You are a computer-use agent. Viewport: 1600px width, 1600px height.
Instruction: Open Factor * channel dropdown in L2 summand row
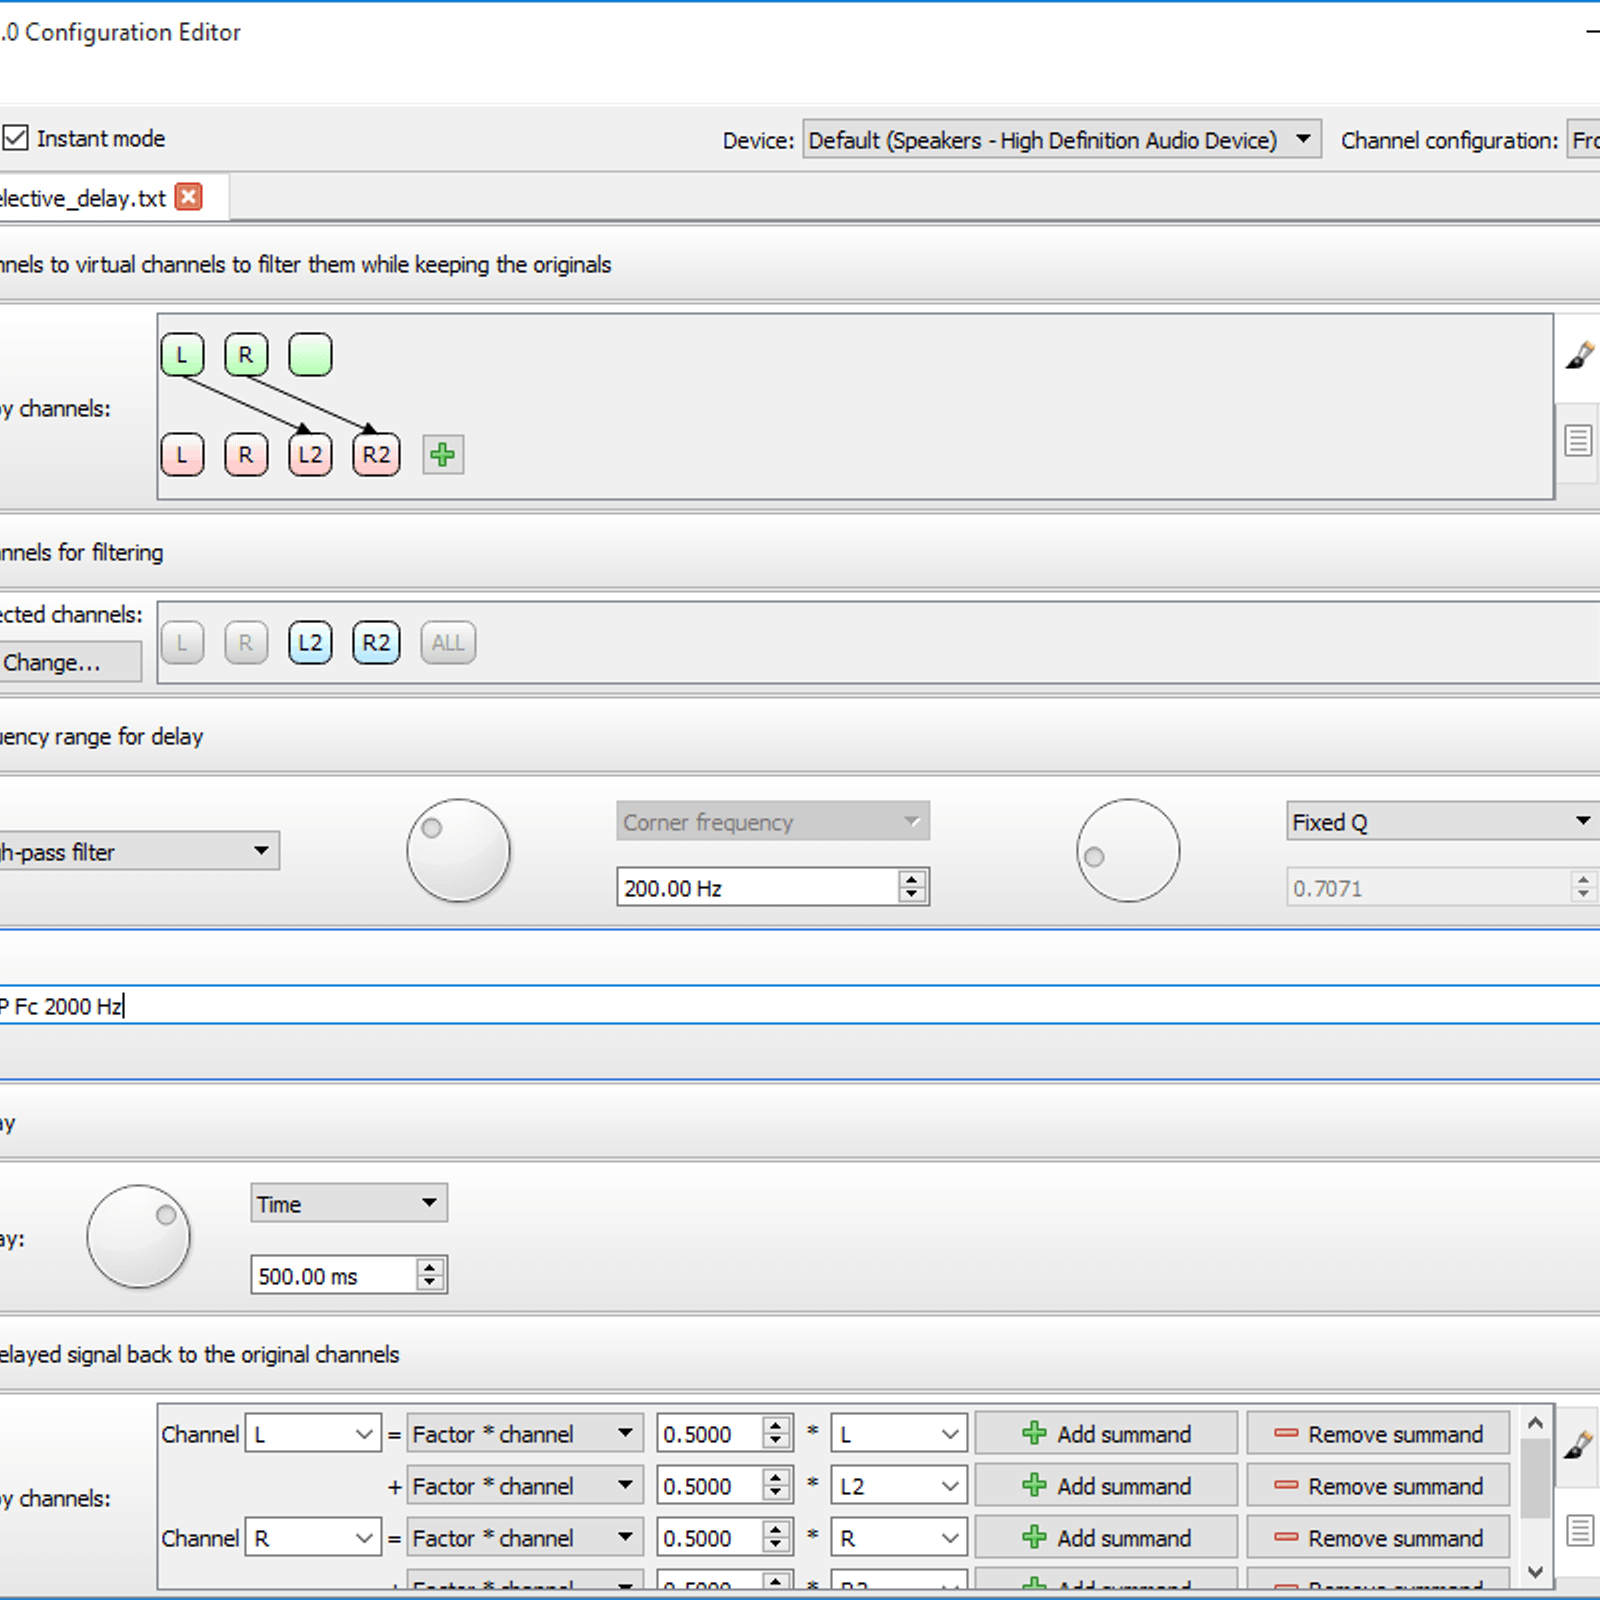tap(524, 1486)
